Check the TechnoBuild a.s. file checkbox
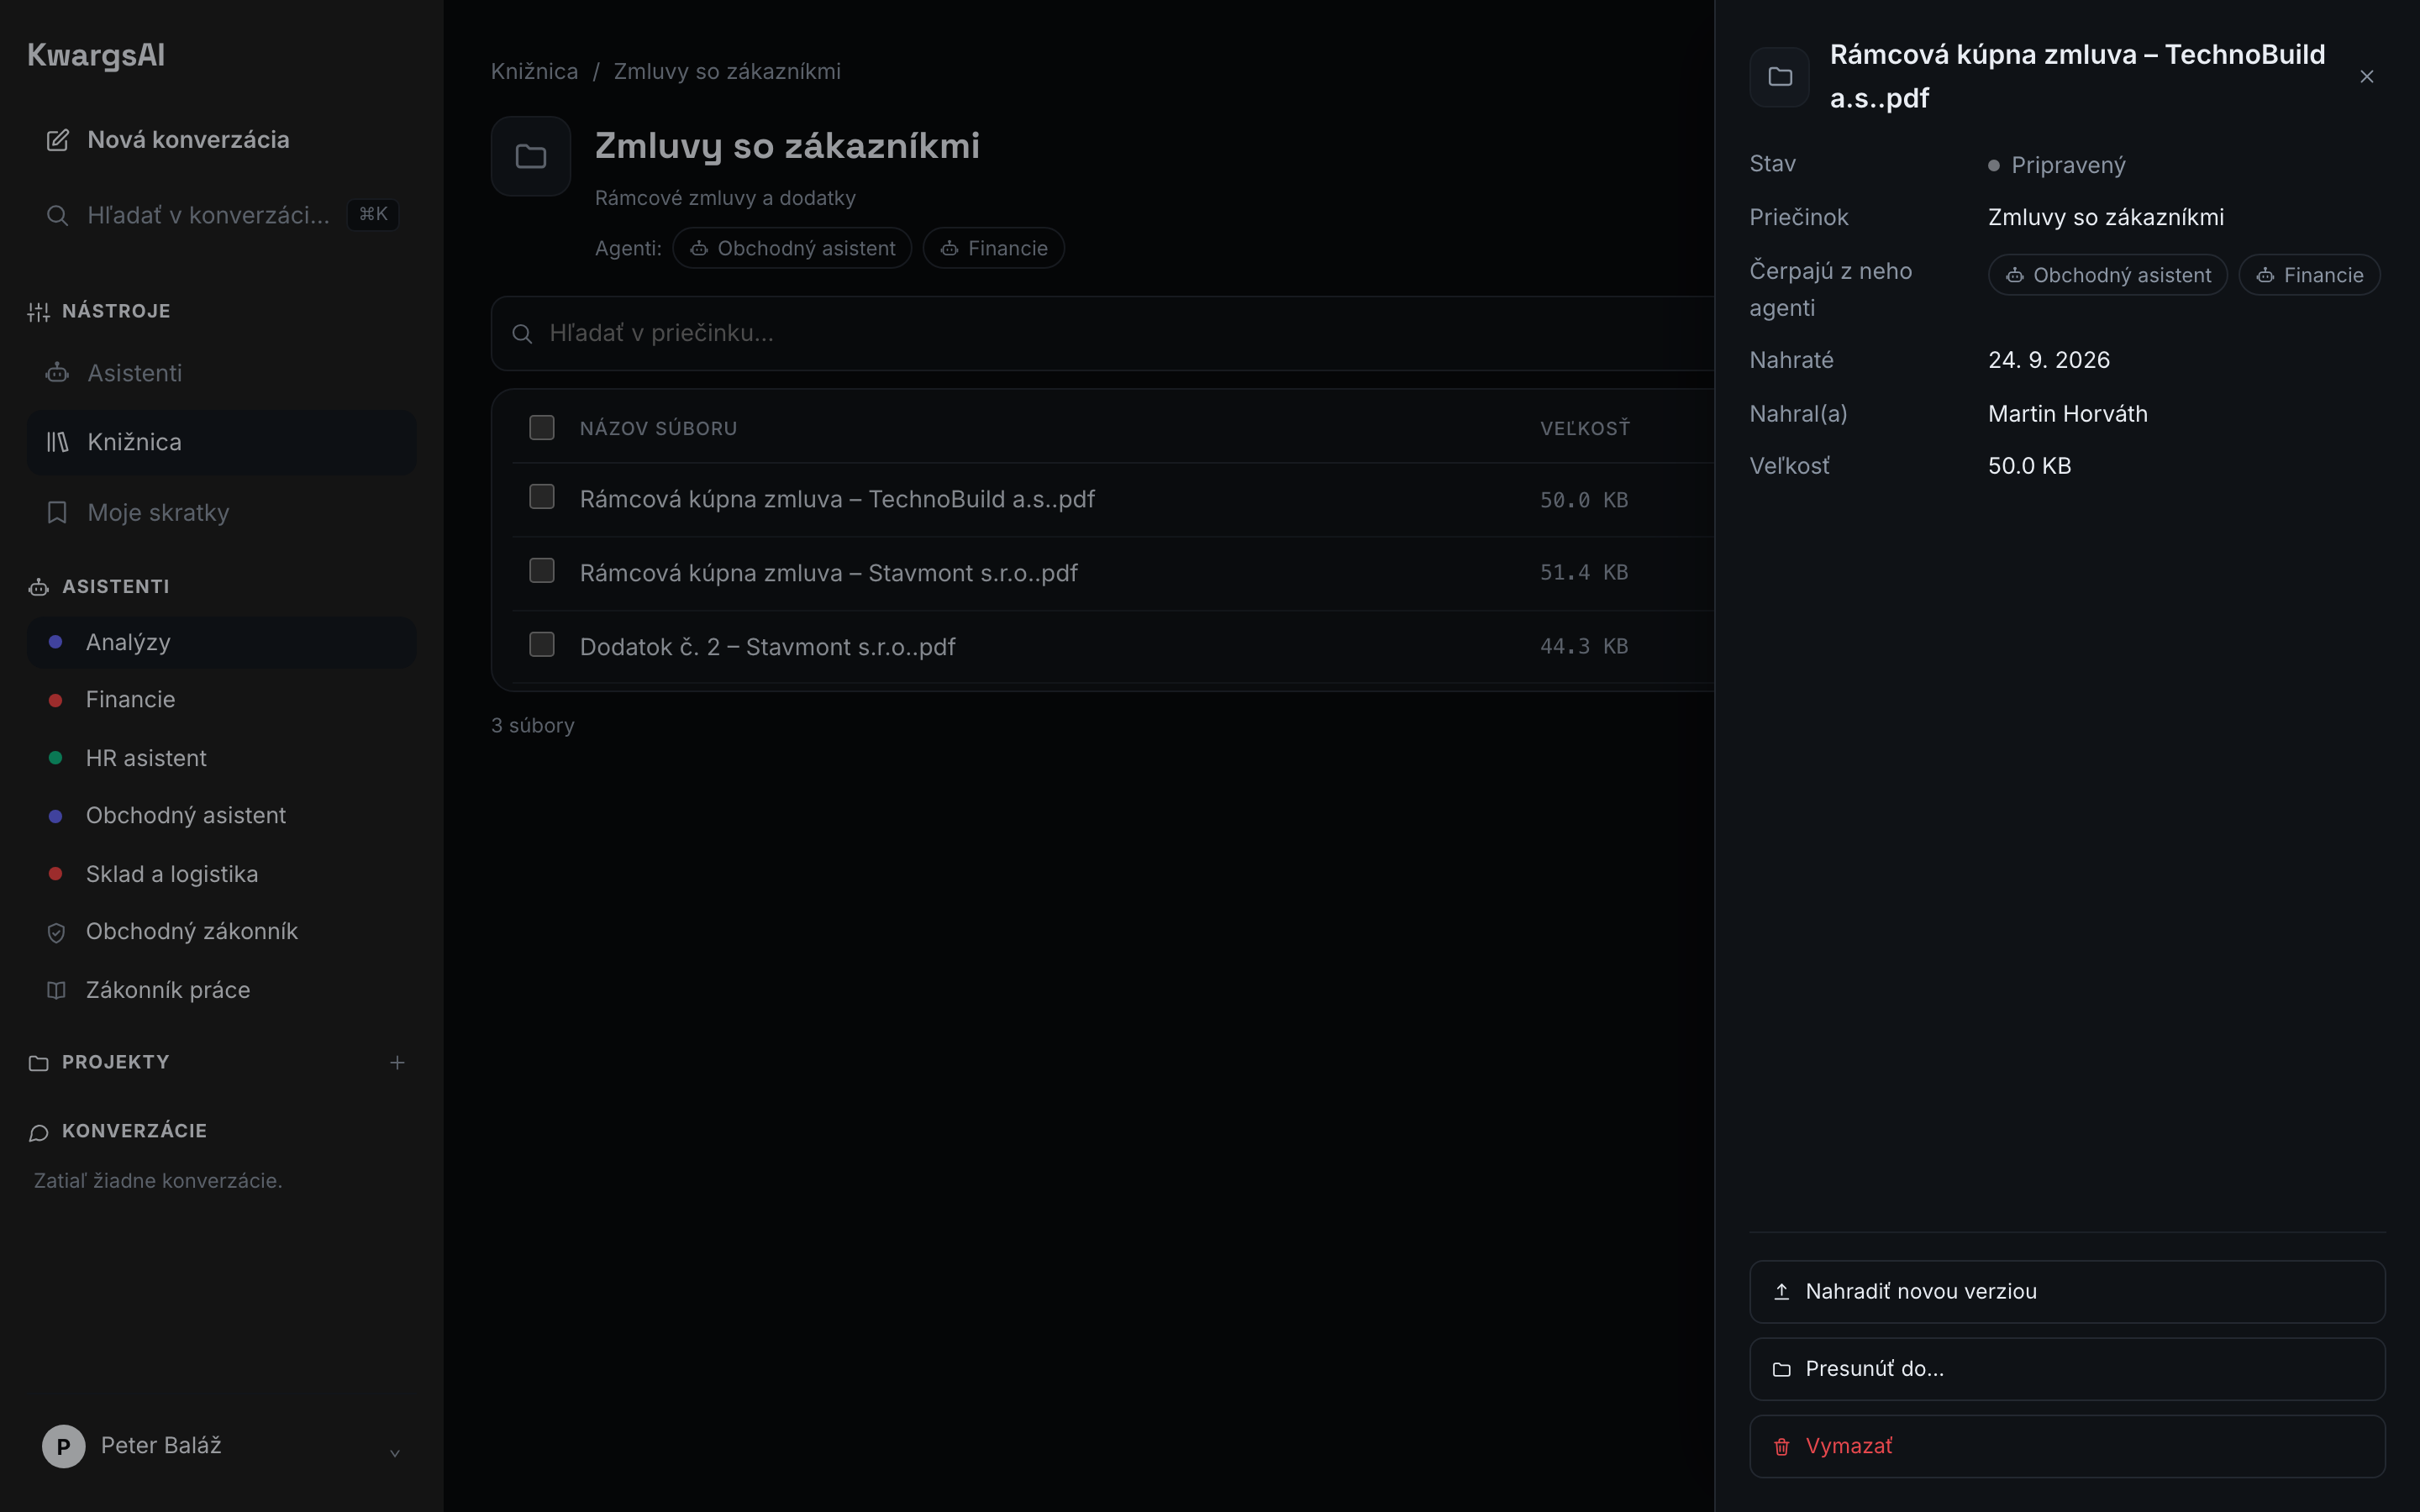Screen dimensions: 2420x1512 [x=542, y=497]
